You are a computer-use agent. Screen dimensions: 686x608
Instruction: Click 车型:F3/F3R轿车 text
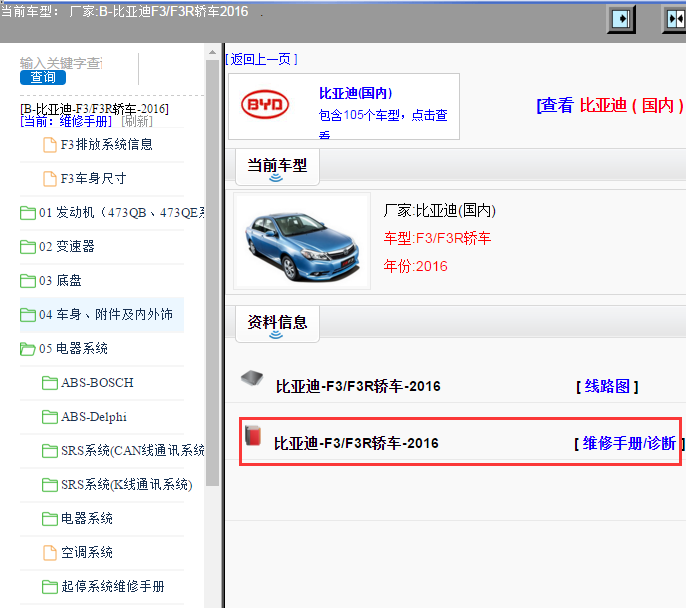(438, 238)
